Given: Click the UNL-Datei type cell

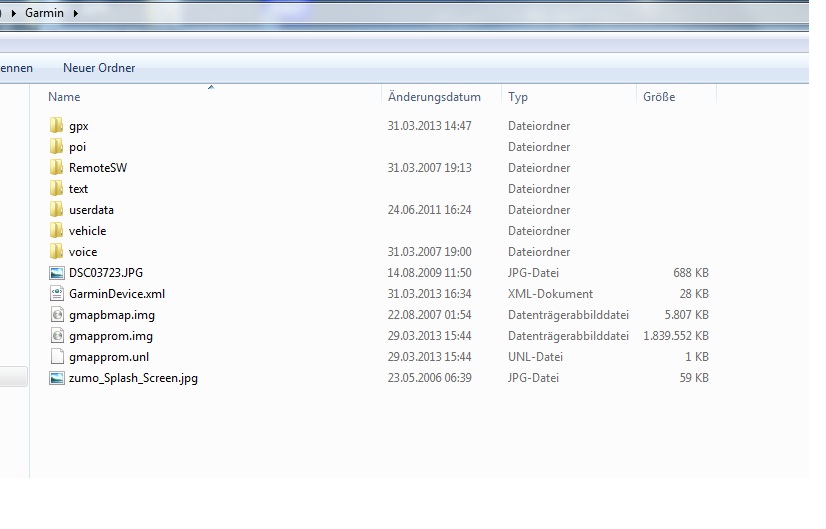Looking at the screenshot, I should pyautogui.click(x=535, y=357).
